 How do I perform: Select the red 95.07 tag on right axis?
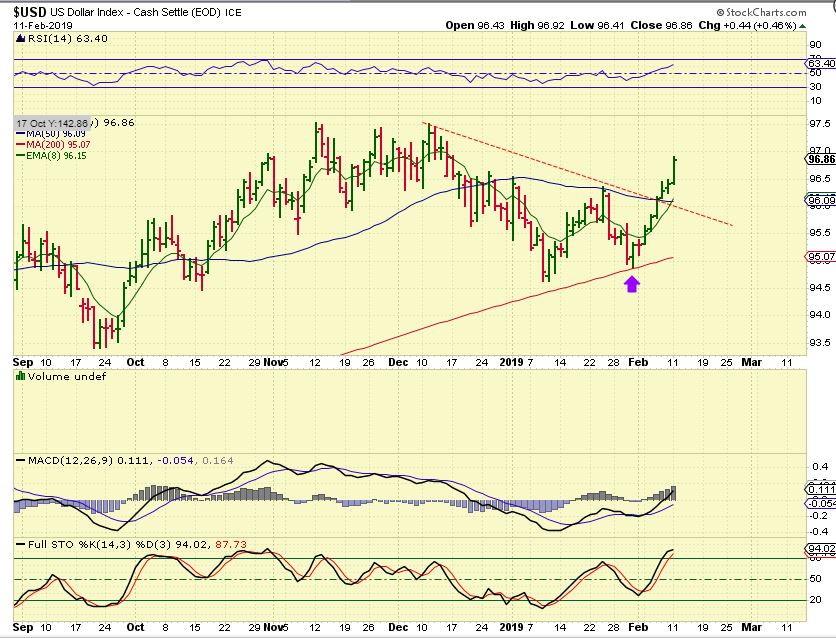[820, 257]
